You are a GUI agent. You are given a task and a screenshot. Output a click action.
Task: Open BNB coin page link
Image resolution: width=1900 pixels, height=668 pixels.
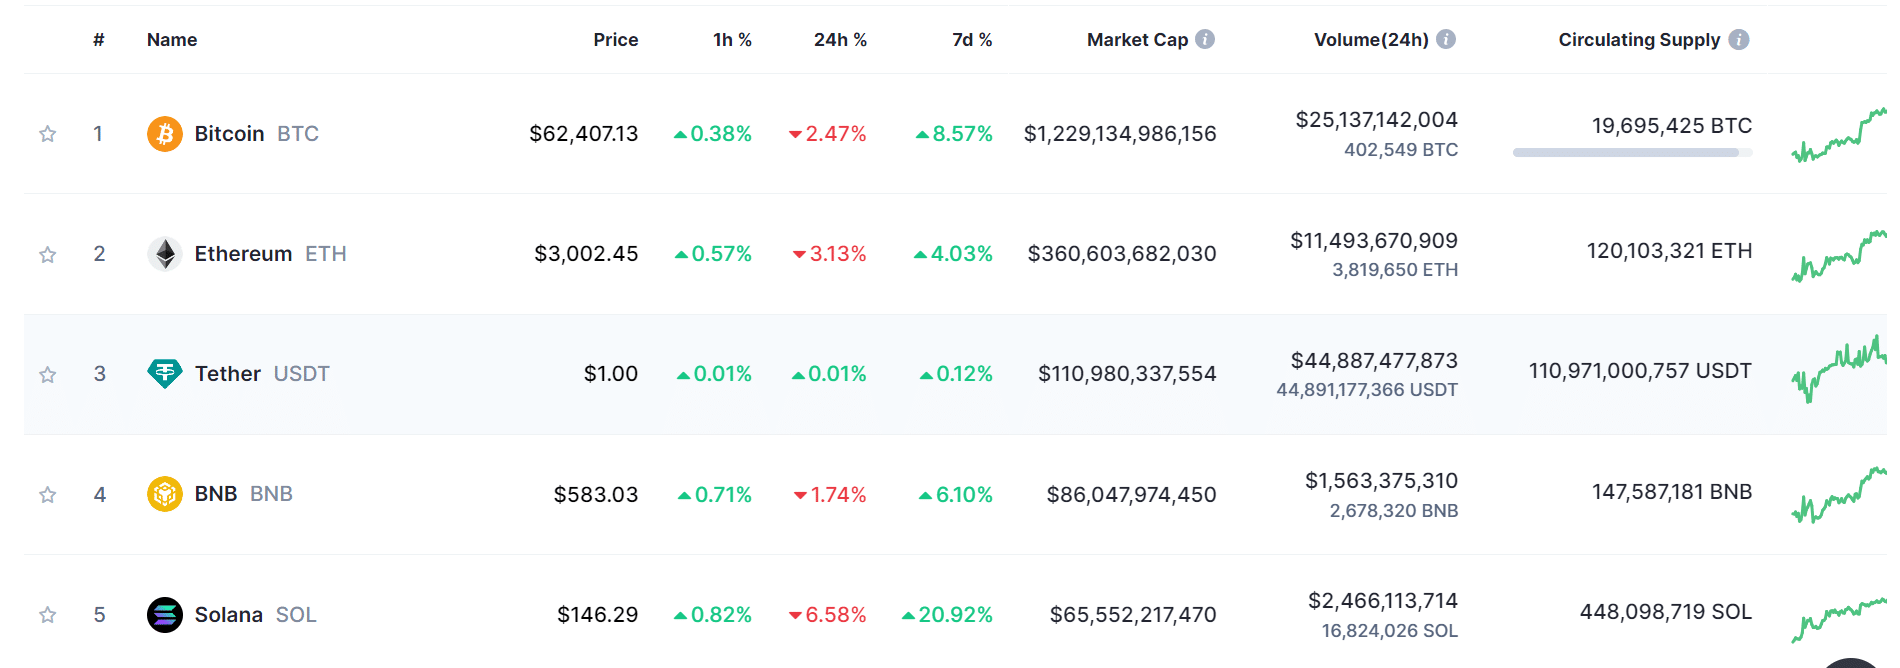coord(243,494)
